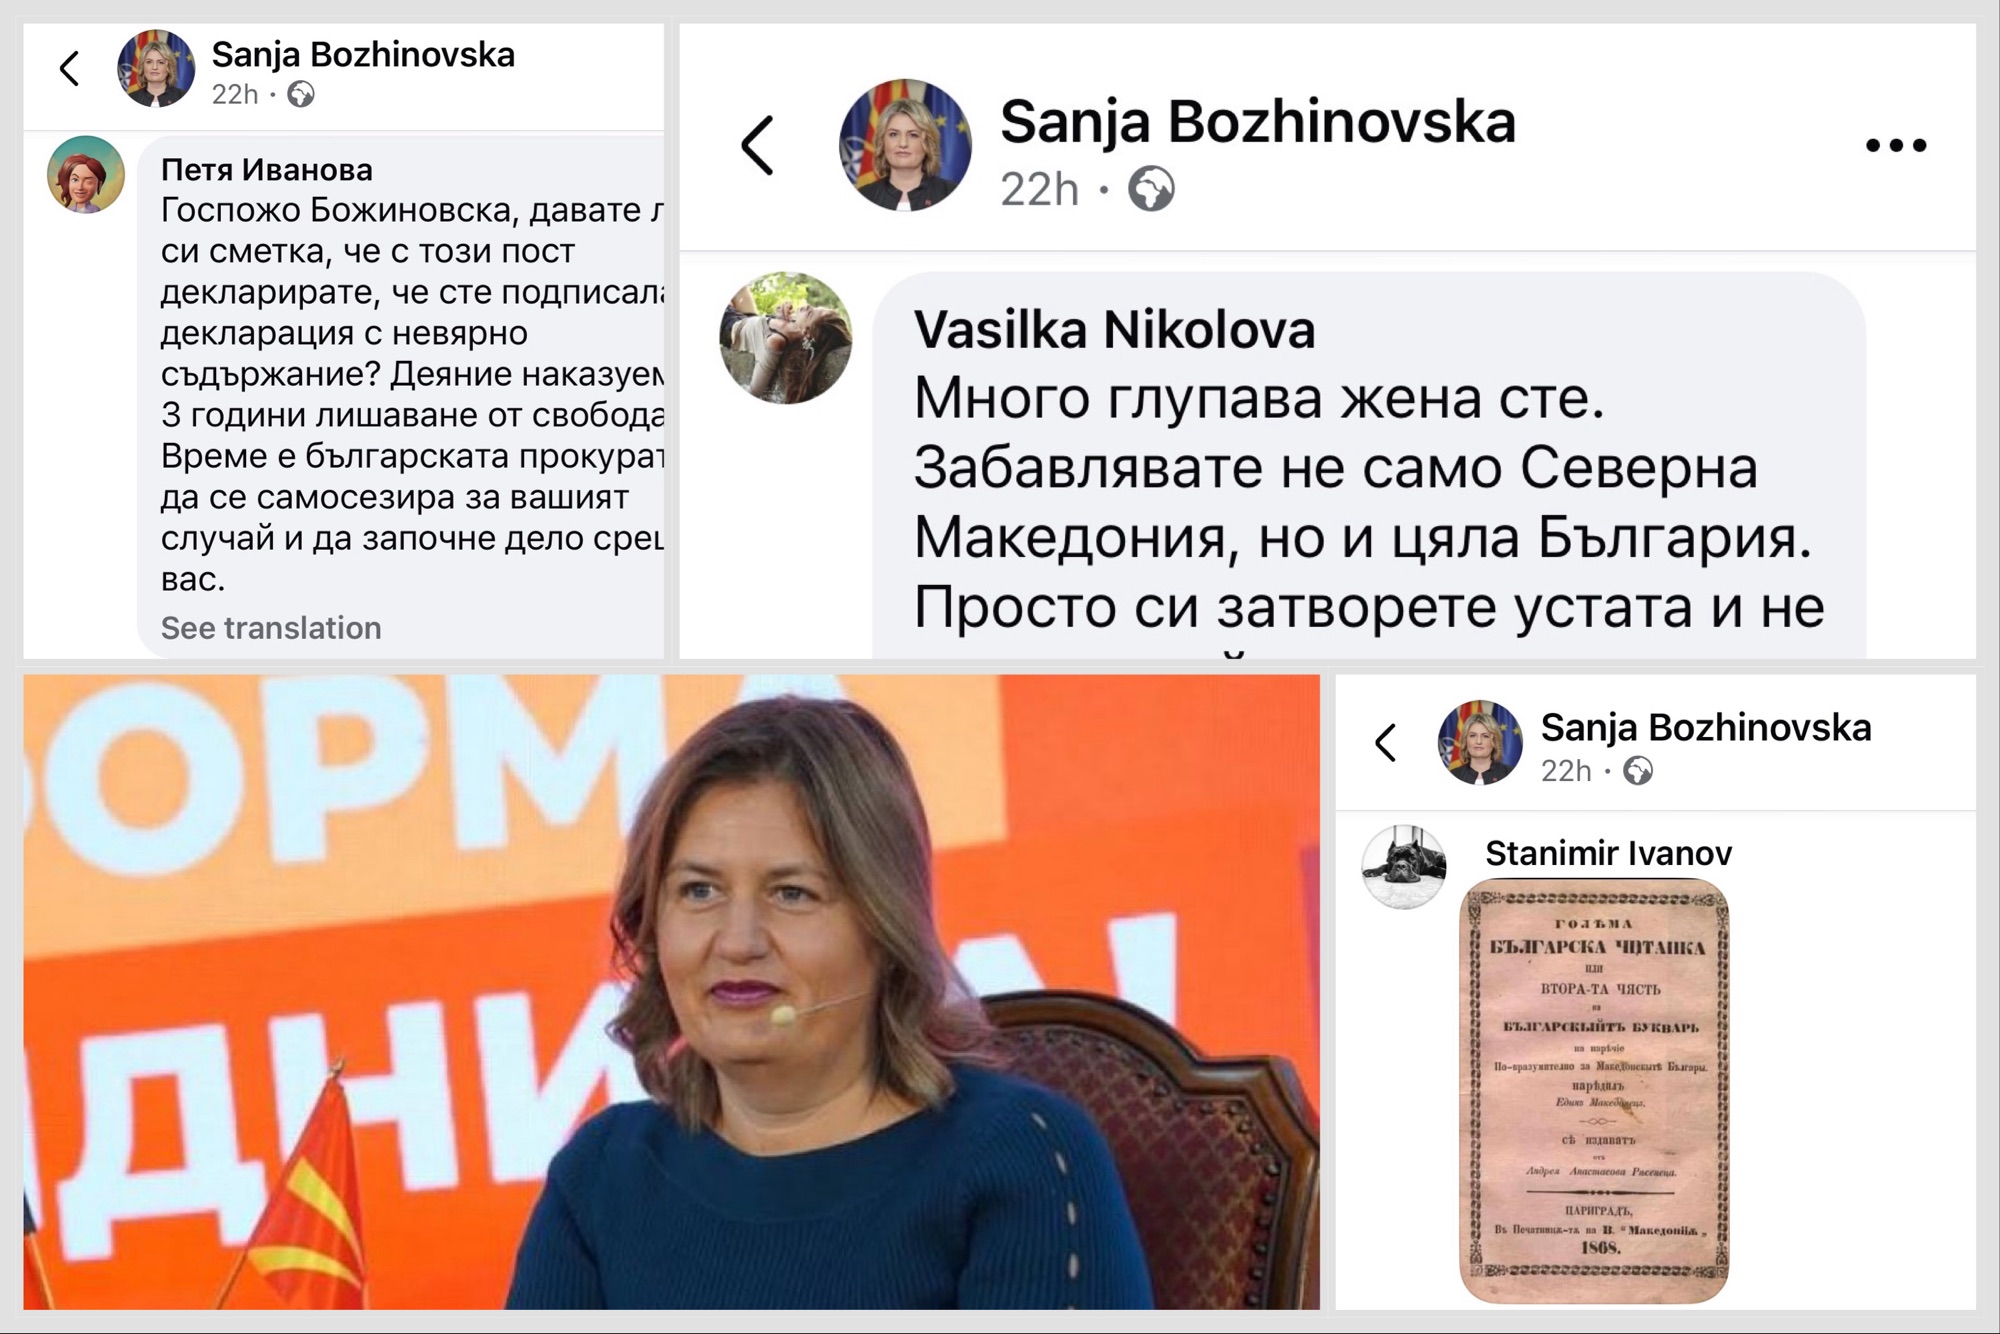Screen dimensions: 2000x1334
Task: Tap back arrow in the Петя Иванова panel
Action: coord(69,69)
